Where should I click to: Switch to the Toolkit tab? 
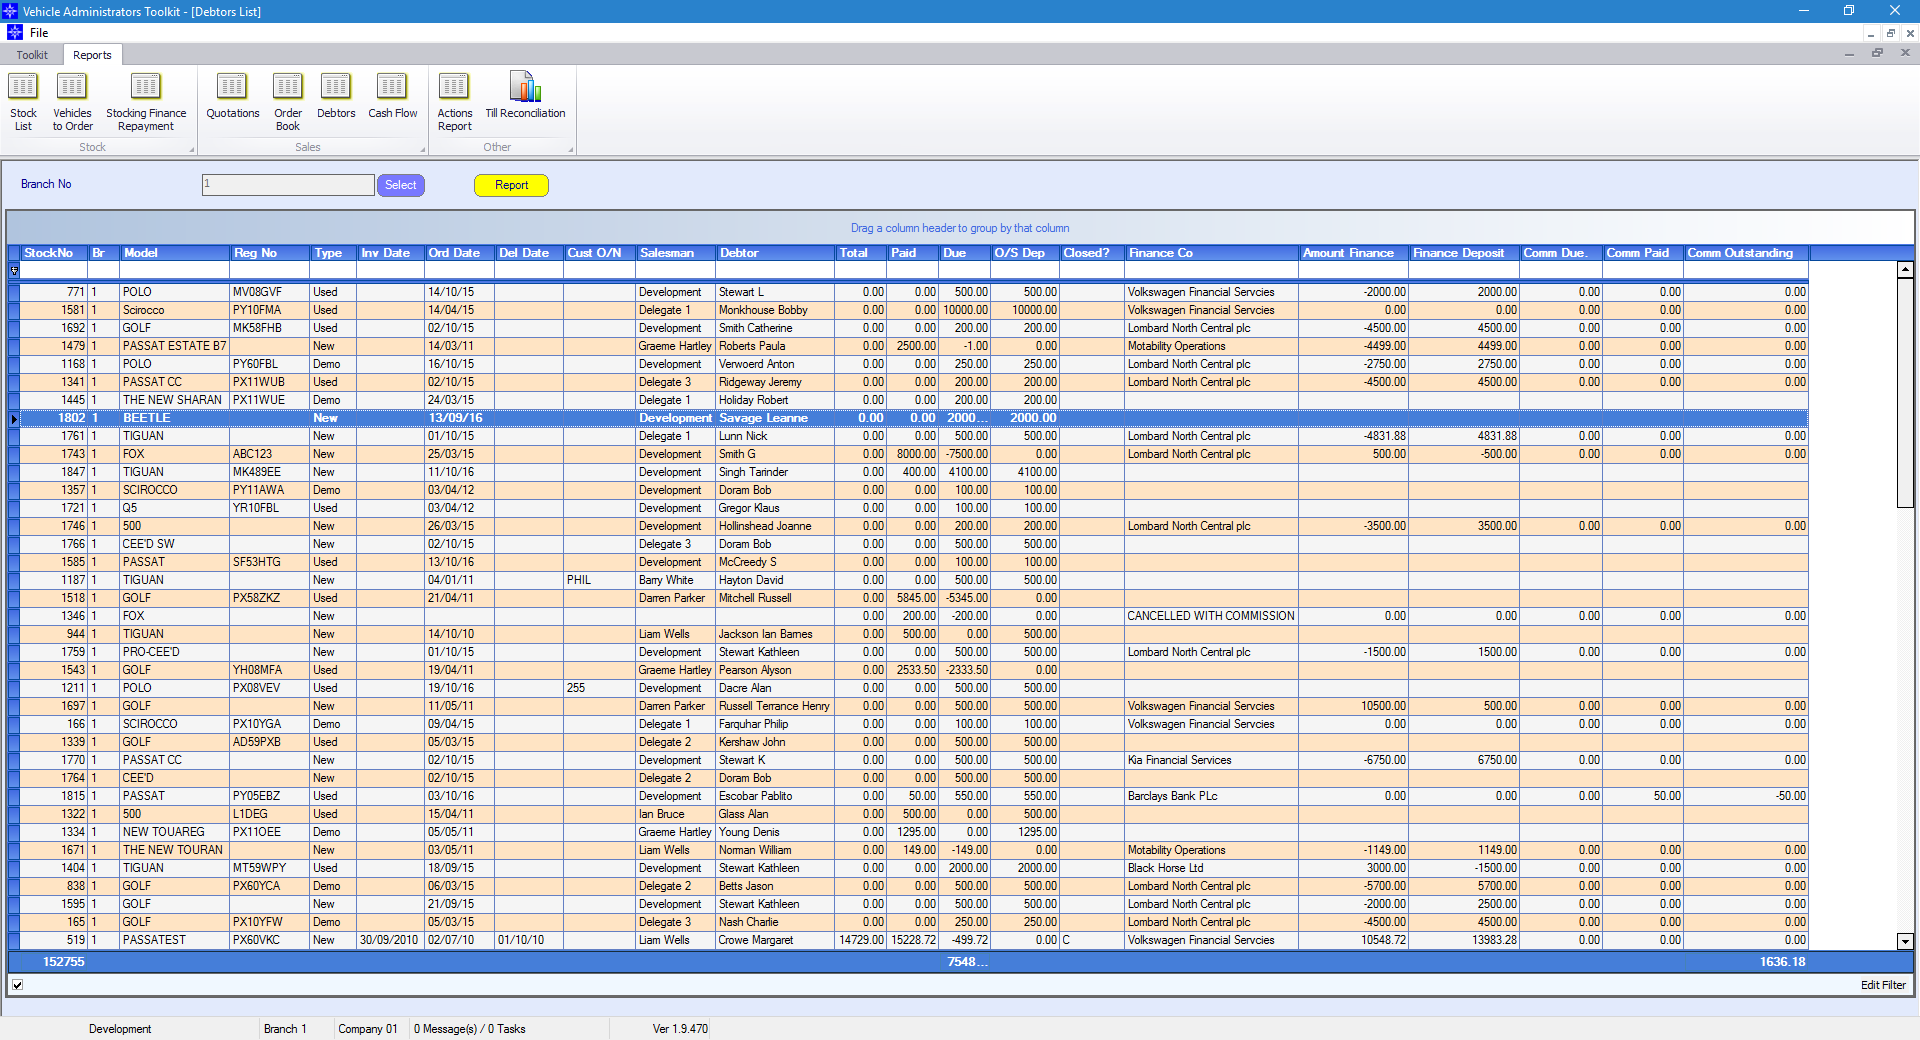click(32, 55)
